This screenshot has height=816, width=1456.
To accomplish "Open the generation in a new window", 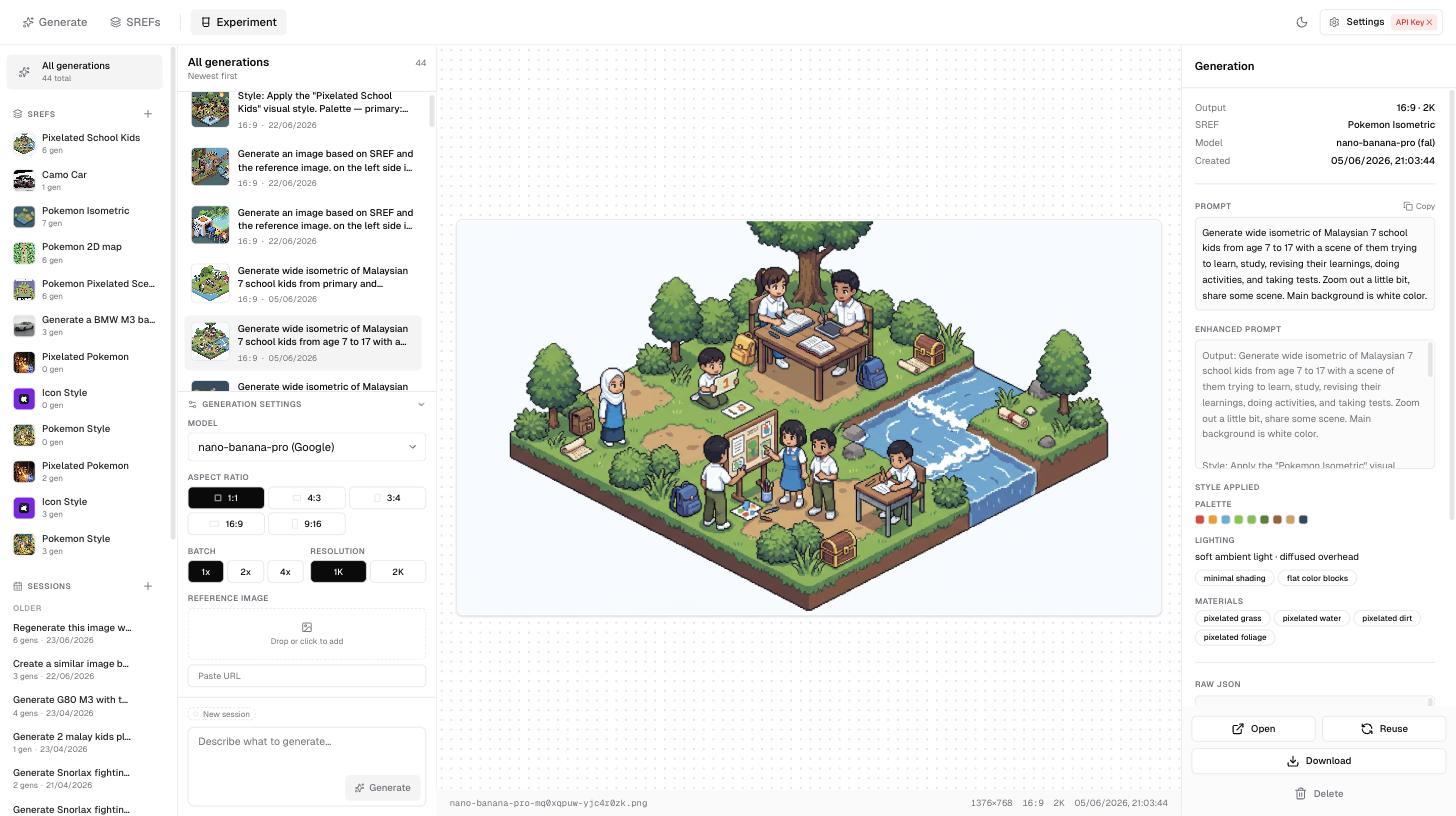I will click(x=1253, y=729).
